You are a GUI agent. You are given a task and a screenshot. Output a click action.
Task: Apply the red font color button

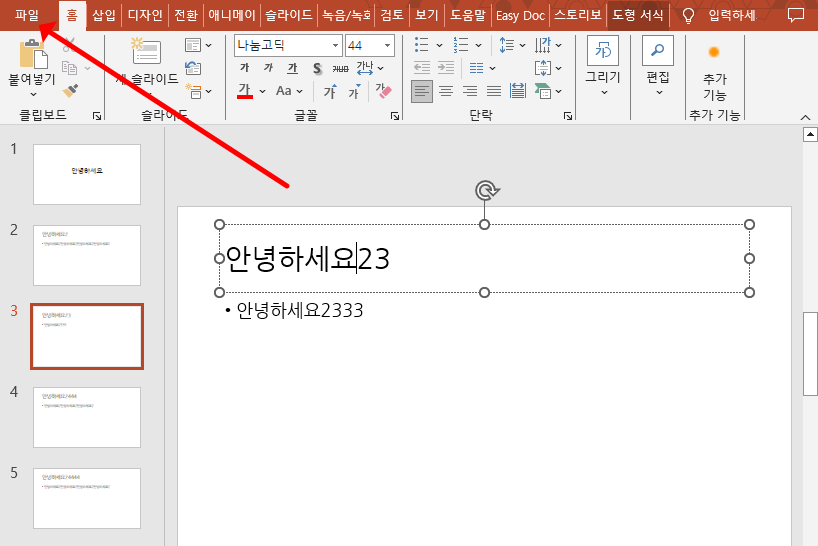pos(245,91)
